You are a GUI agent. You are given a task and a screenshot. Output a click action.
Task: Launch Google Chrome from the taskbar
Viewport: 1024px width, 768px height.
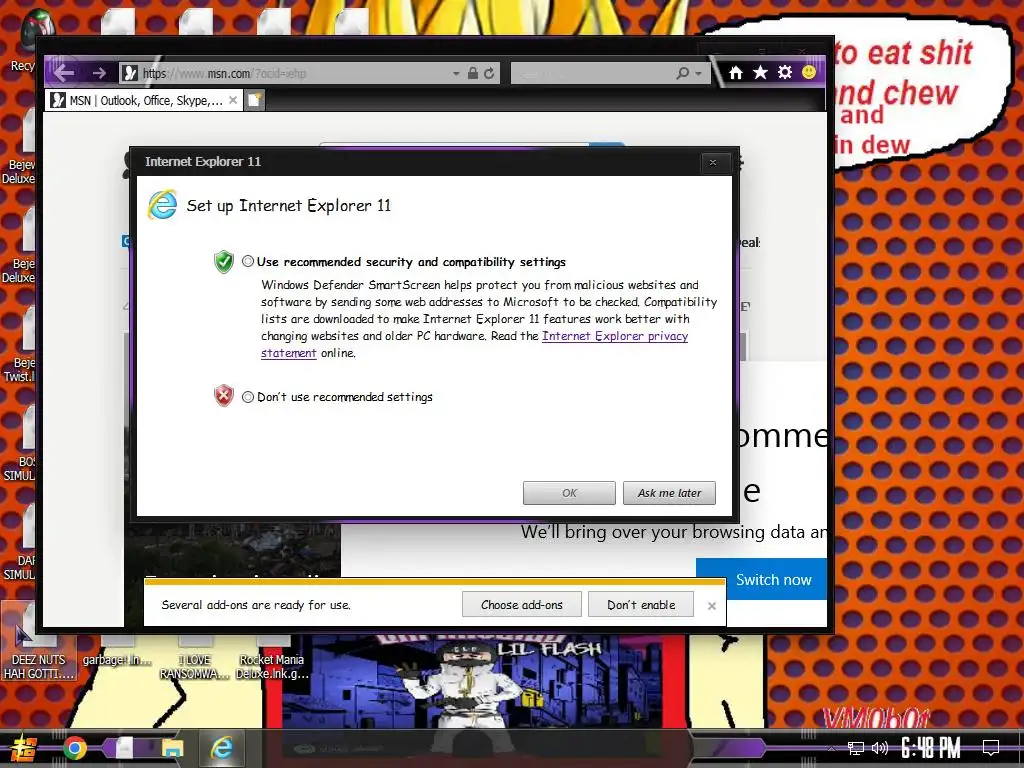pos(74,748)
